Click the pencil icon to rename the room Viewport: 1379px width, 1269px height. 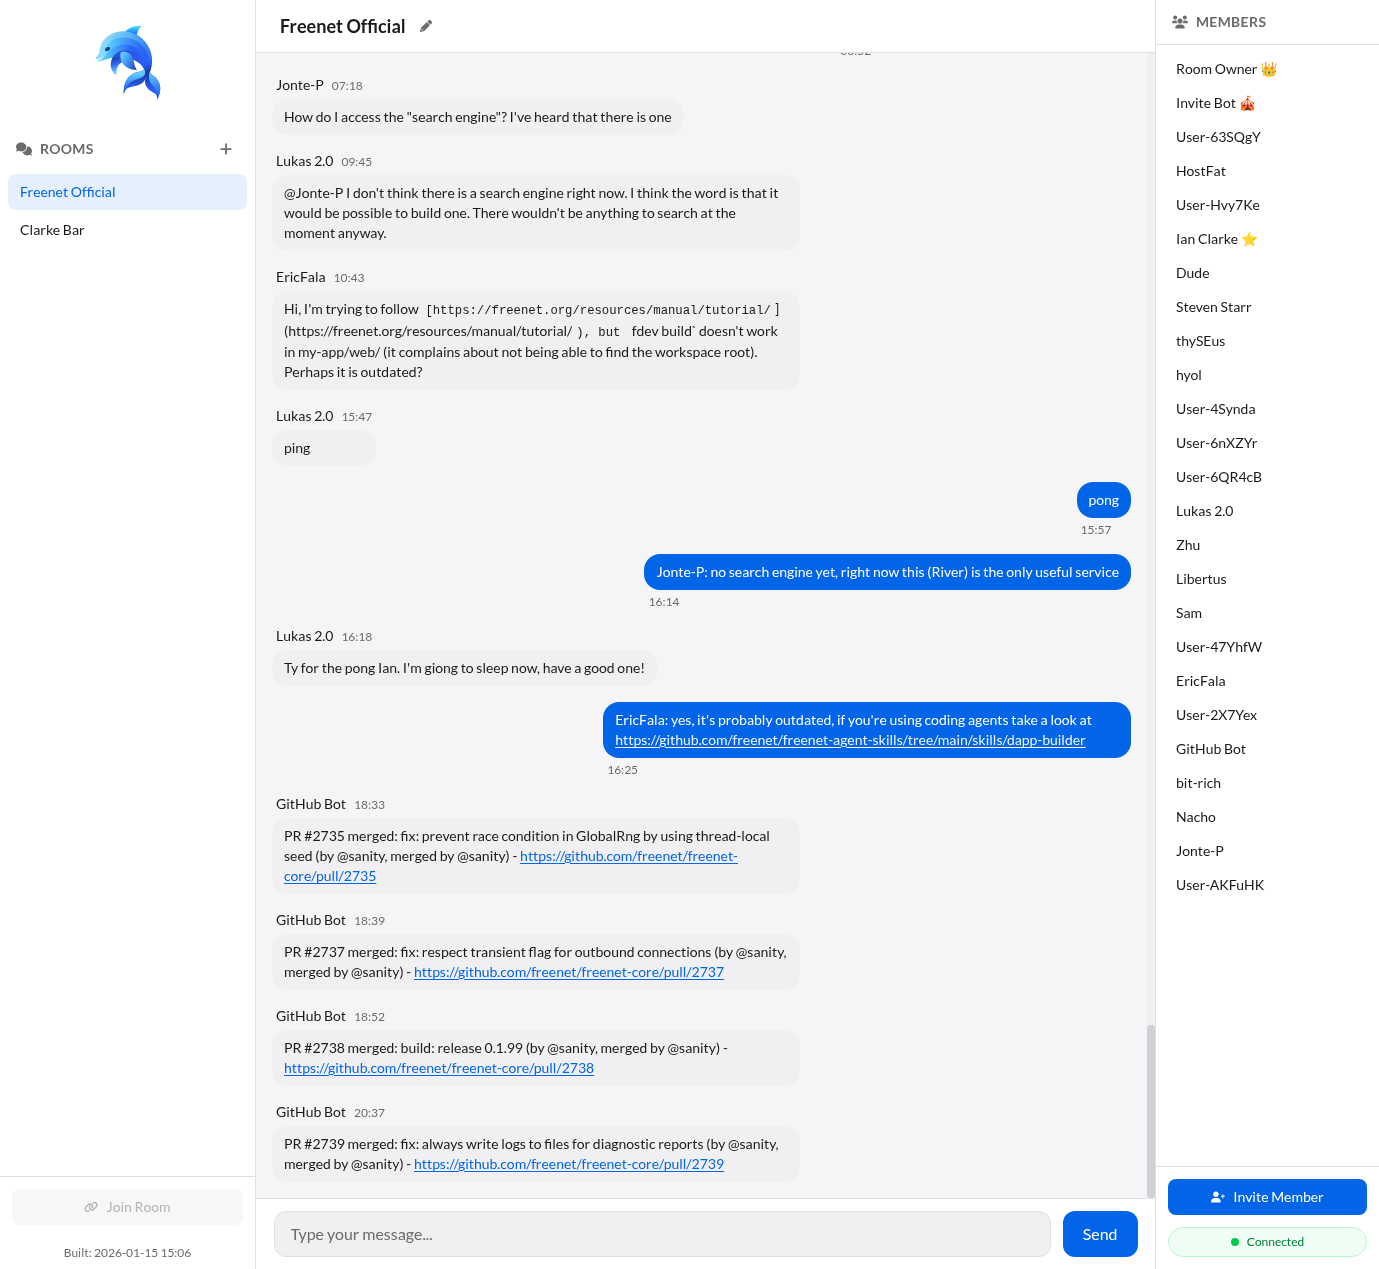(425, 25)
